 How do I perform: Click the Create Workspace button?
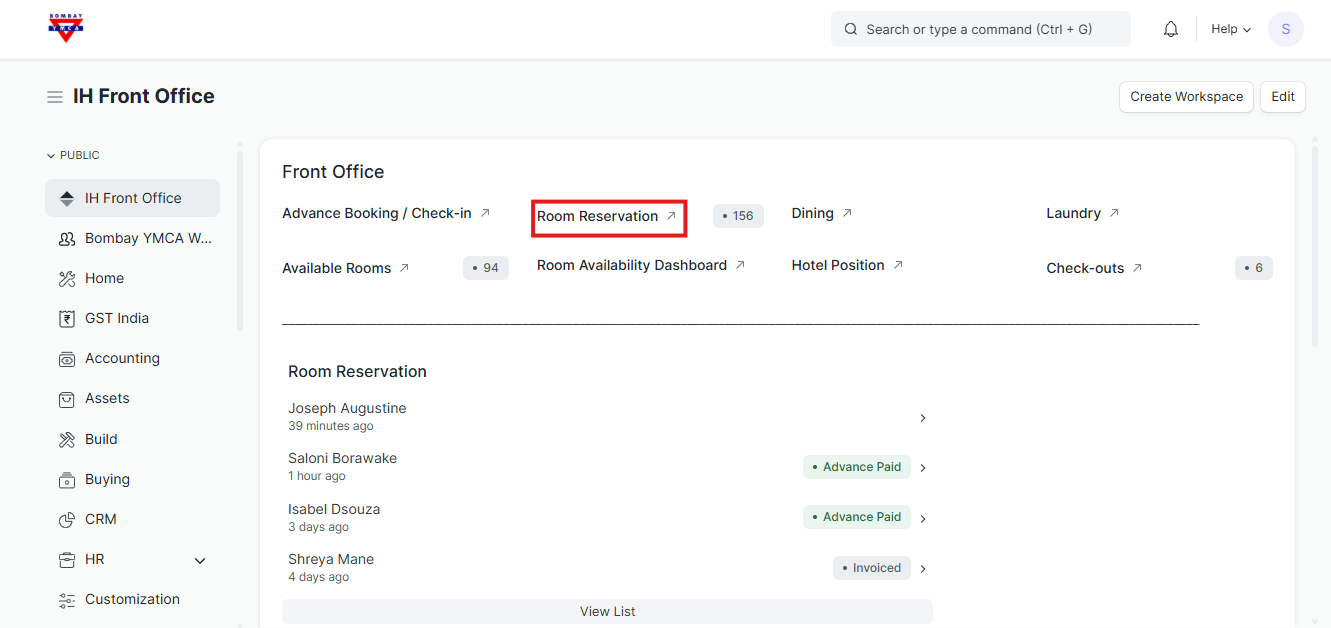(1186, 97)
